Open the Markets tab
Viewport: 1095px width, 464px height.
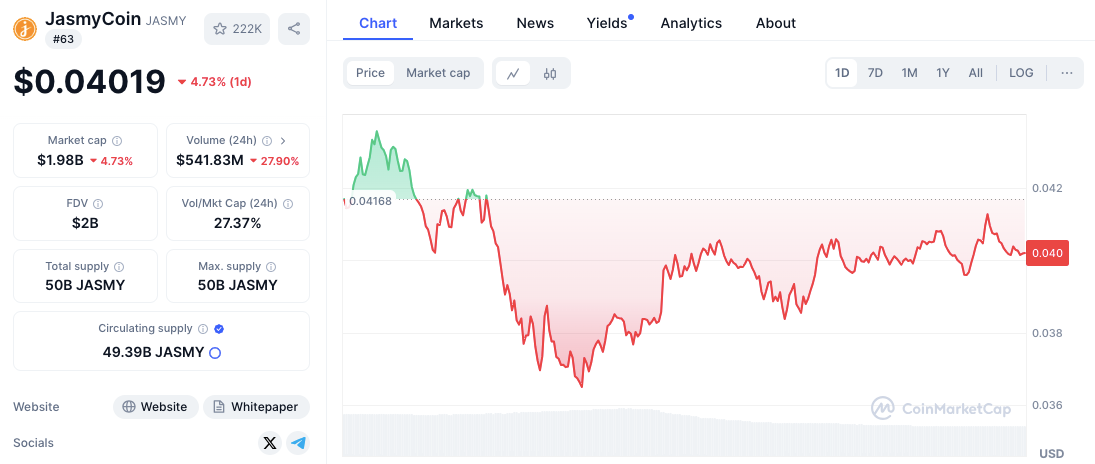click(x=456, y=23)
